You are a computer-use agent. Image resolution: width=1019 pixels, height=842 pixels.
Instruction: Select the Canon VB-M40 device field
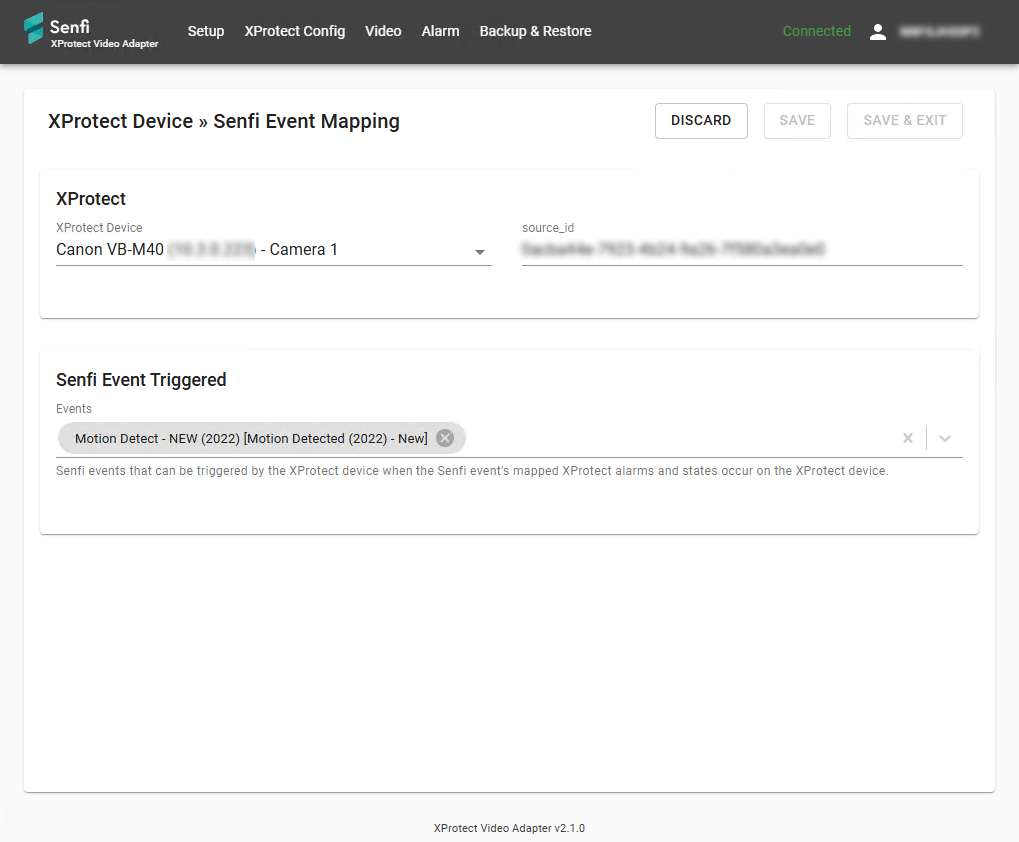(260, 250)
